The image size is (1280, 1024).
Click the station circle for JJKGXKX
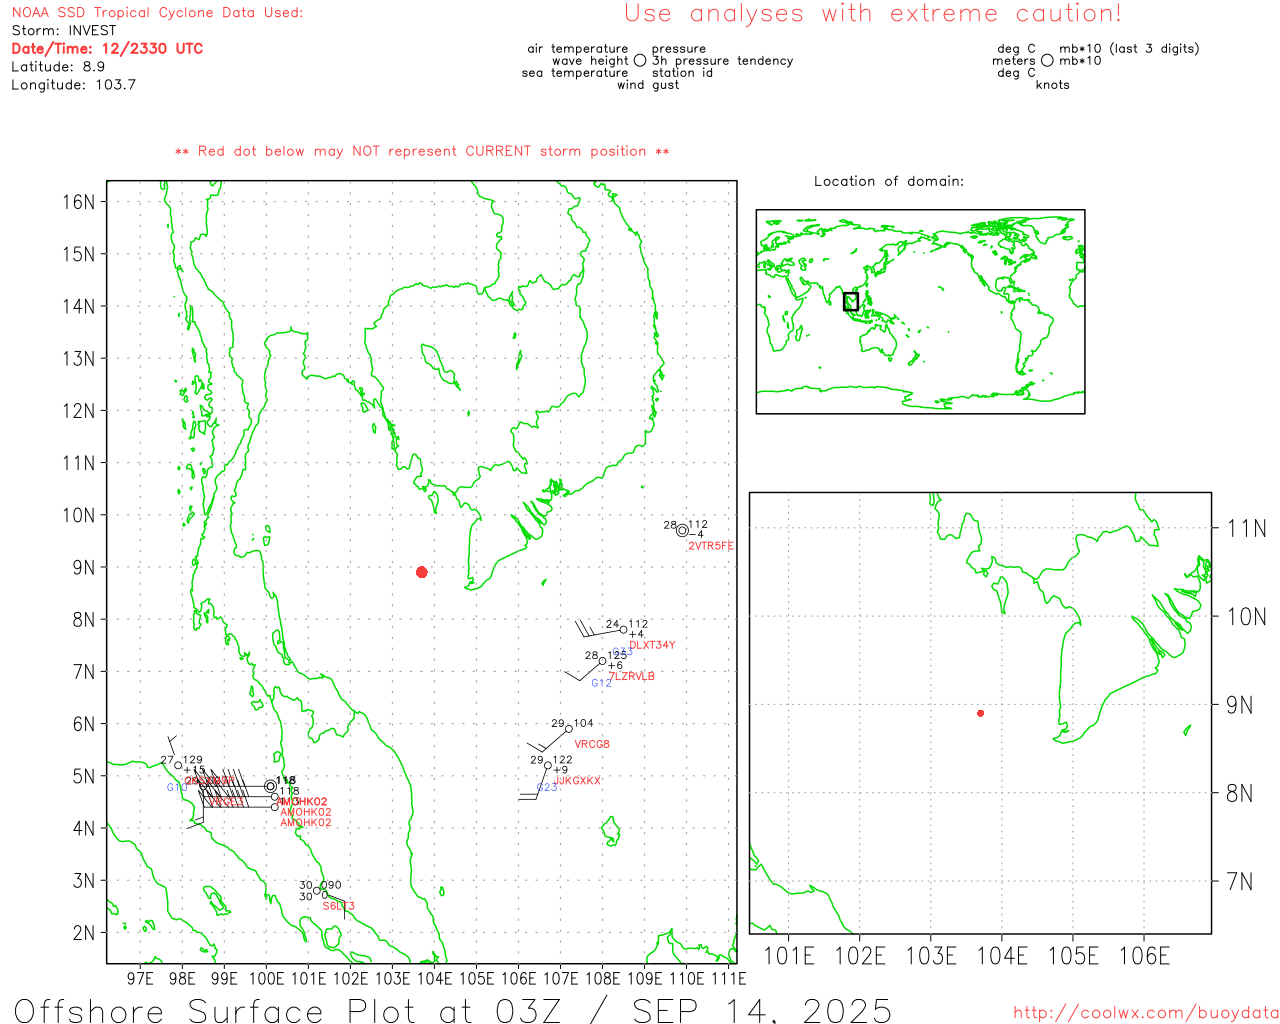(x=548, y=766)
